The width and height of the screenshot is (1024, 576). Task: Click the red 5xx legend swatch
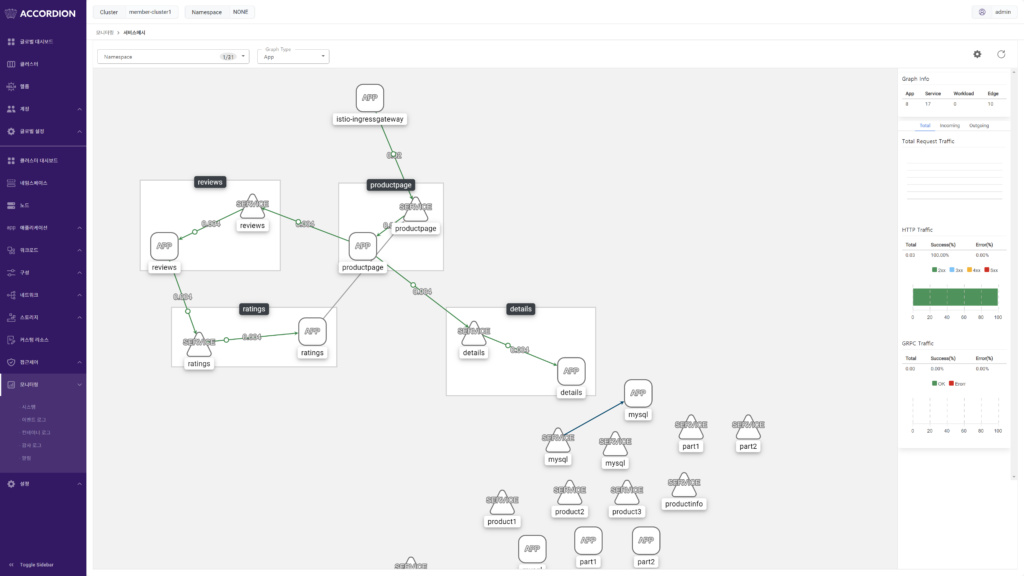coord(986,270)
